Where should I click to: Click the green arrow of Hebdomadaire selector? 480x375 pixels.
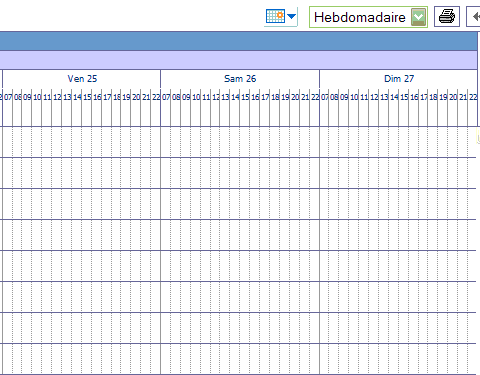(418, 17)
